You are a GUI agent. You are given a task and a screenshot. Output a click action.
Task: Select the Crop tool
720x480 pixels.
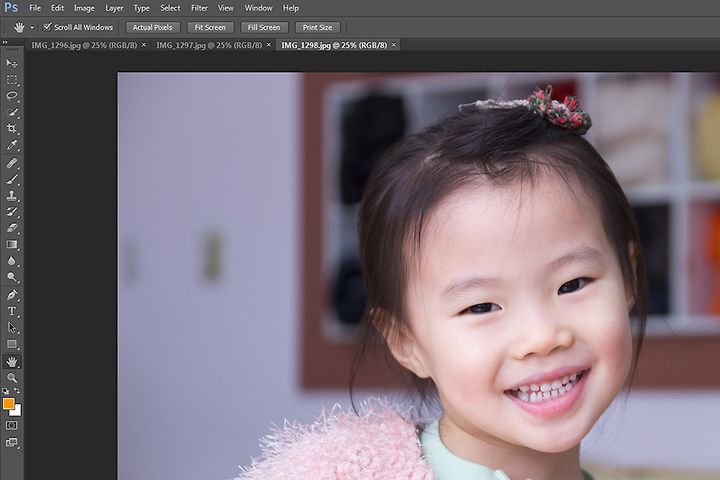coord(12,129)
